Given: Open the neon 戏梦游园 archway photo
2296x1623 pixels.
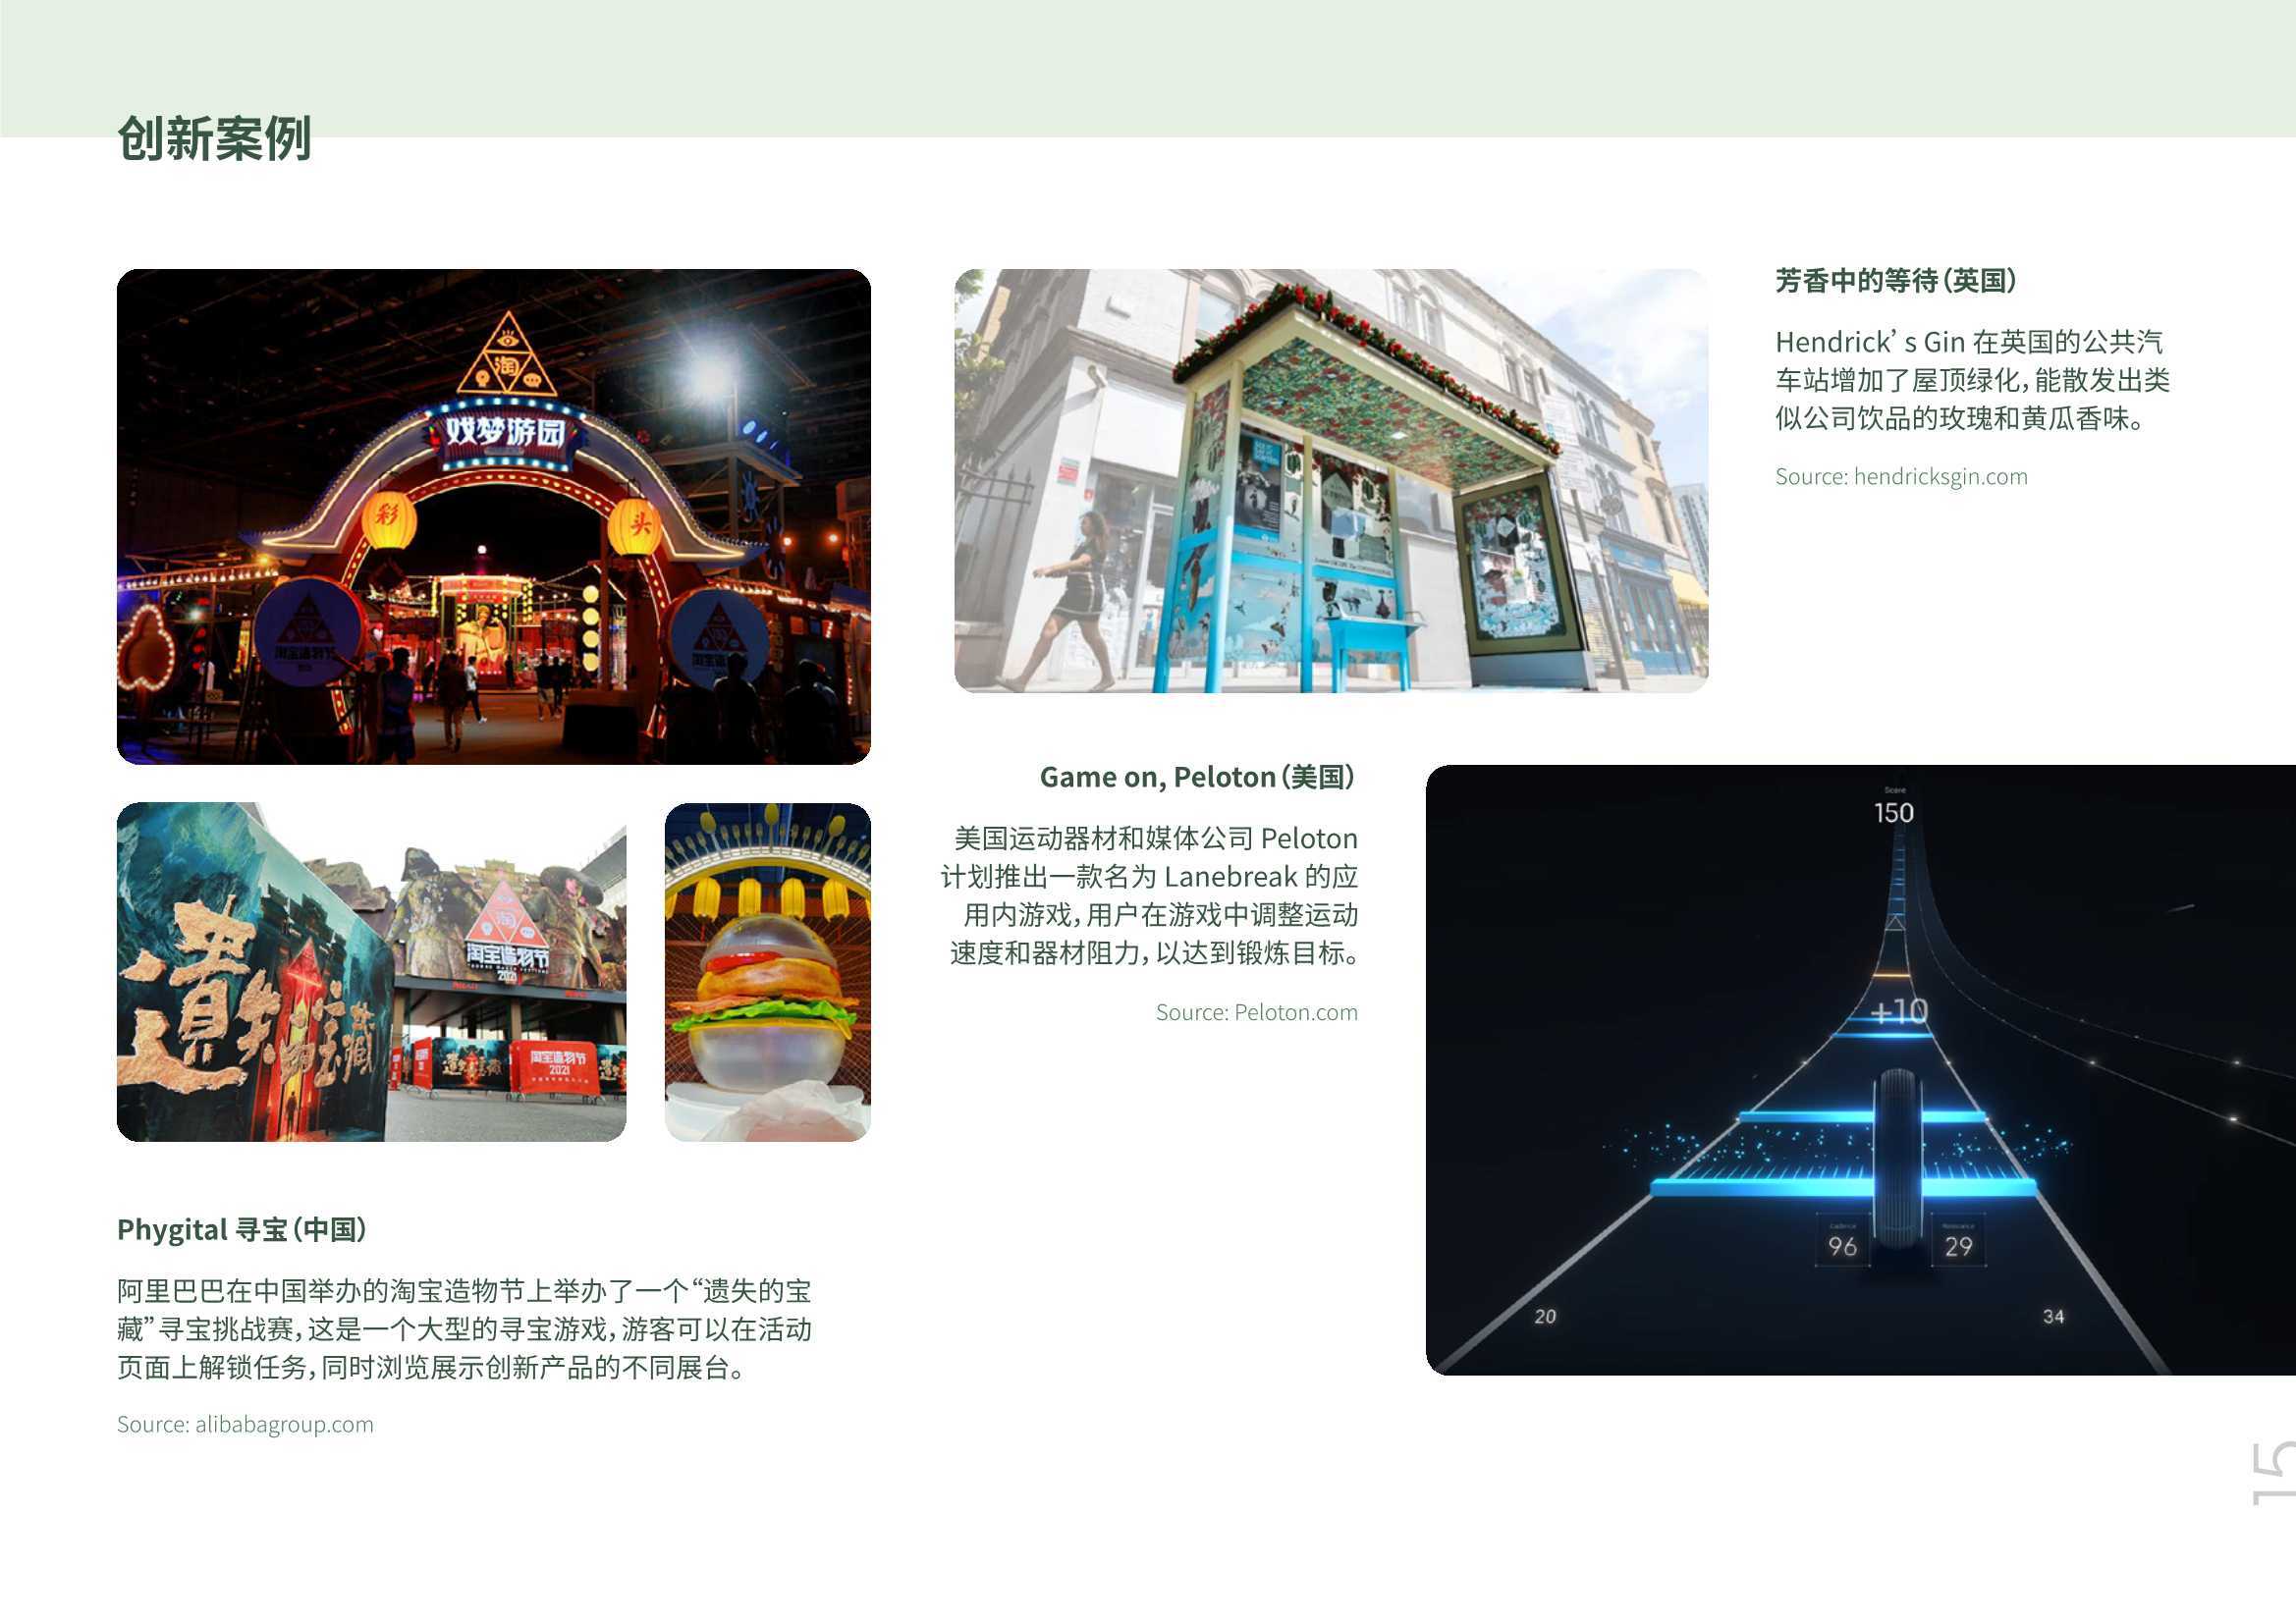Looking at the screenshot, I should (493, 516).
